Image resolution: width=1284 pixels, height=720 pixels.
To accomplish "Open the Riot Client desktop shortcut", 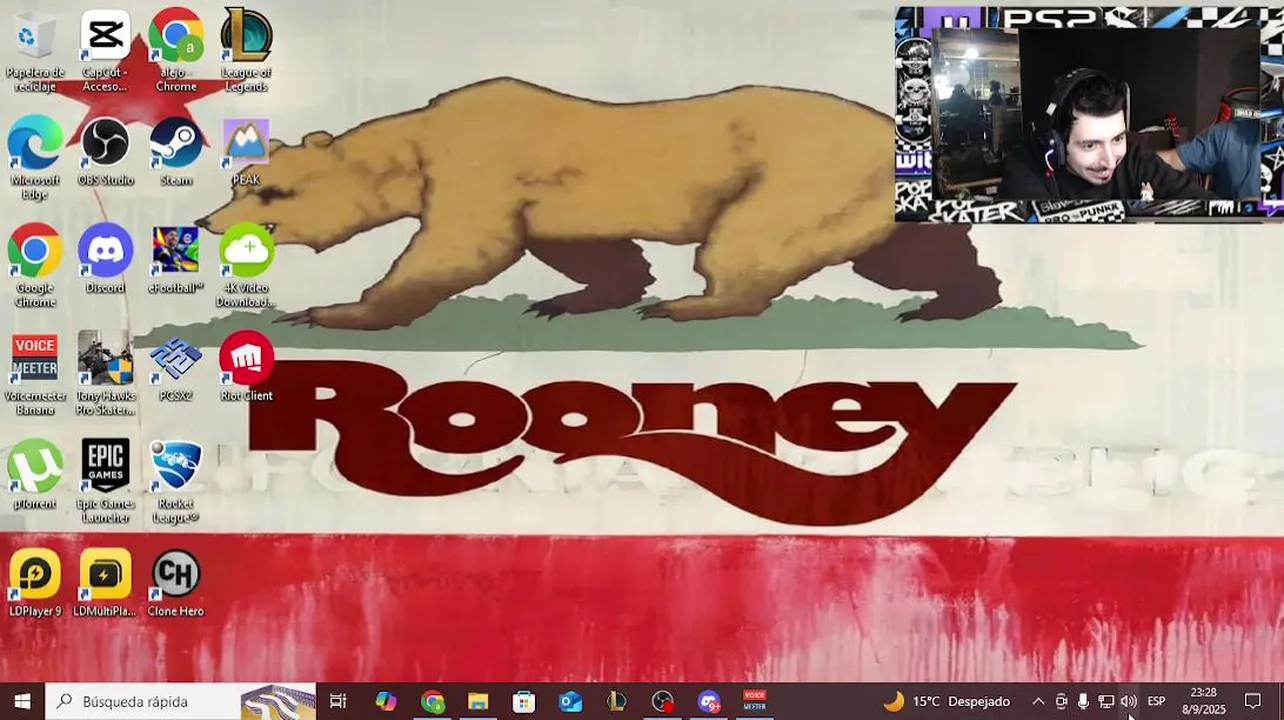I will click(x=246, y=368).
